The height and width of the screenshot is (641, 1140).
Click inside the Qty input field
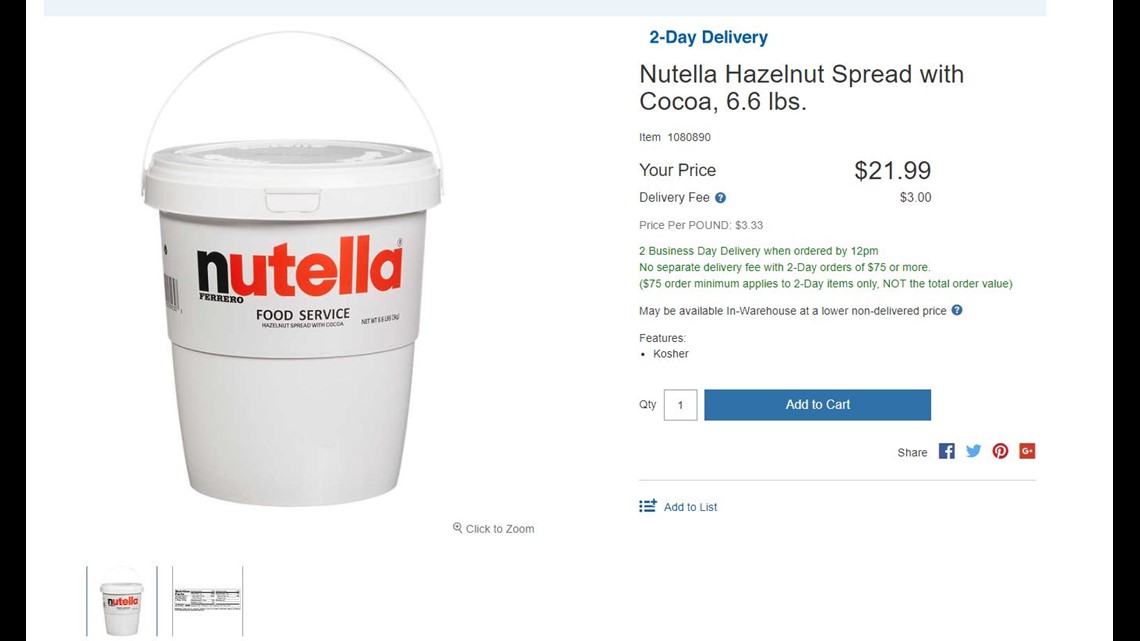pyautogui.click(x=680, y=405)
